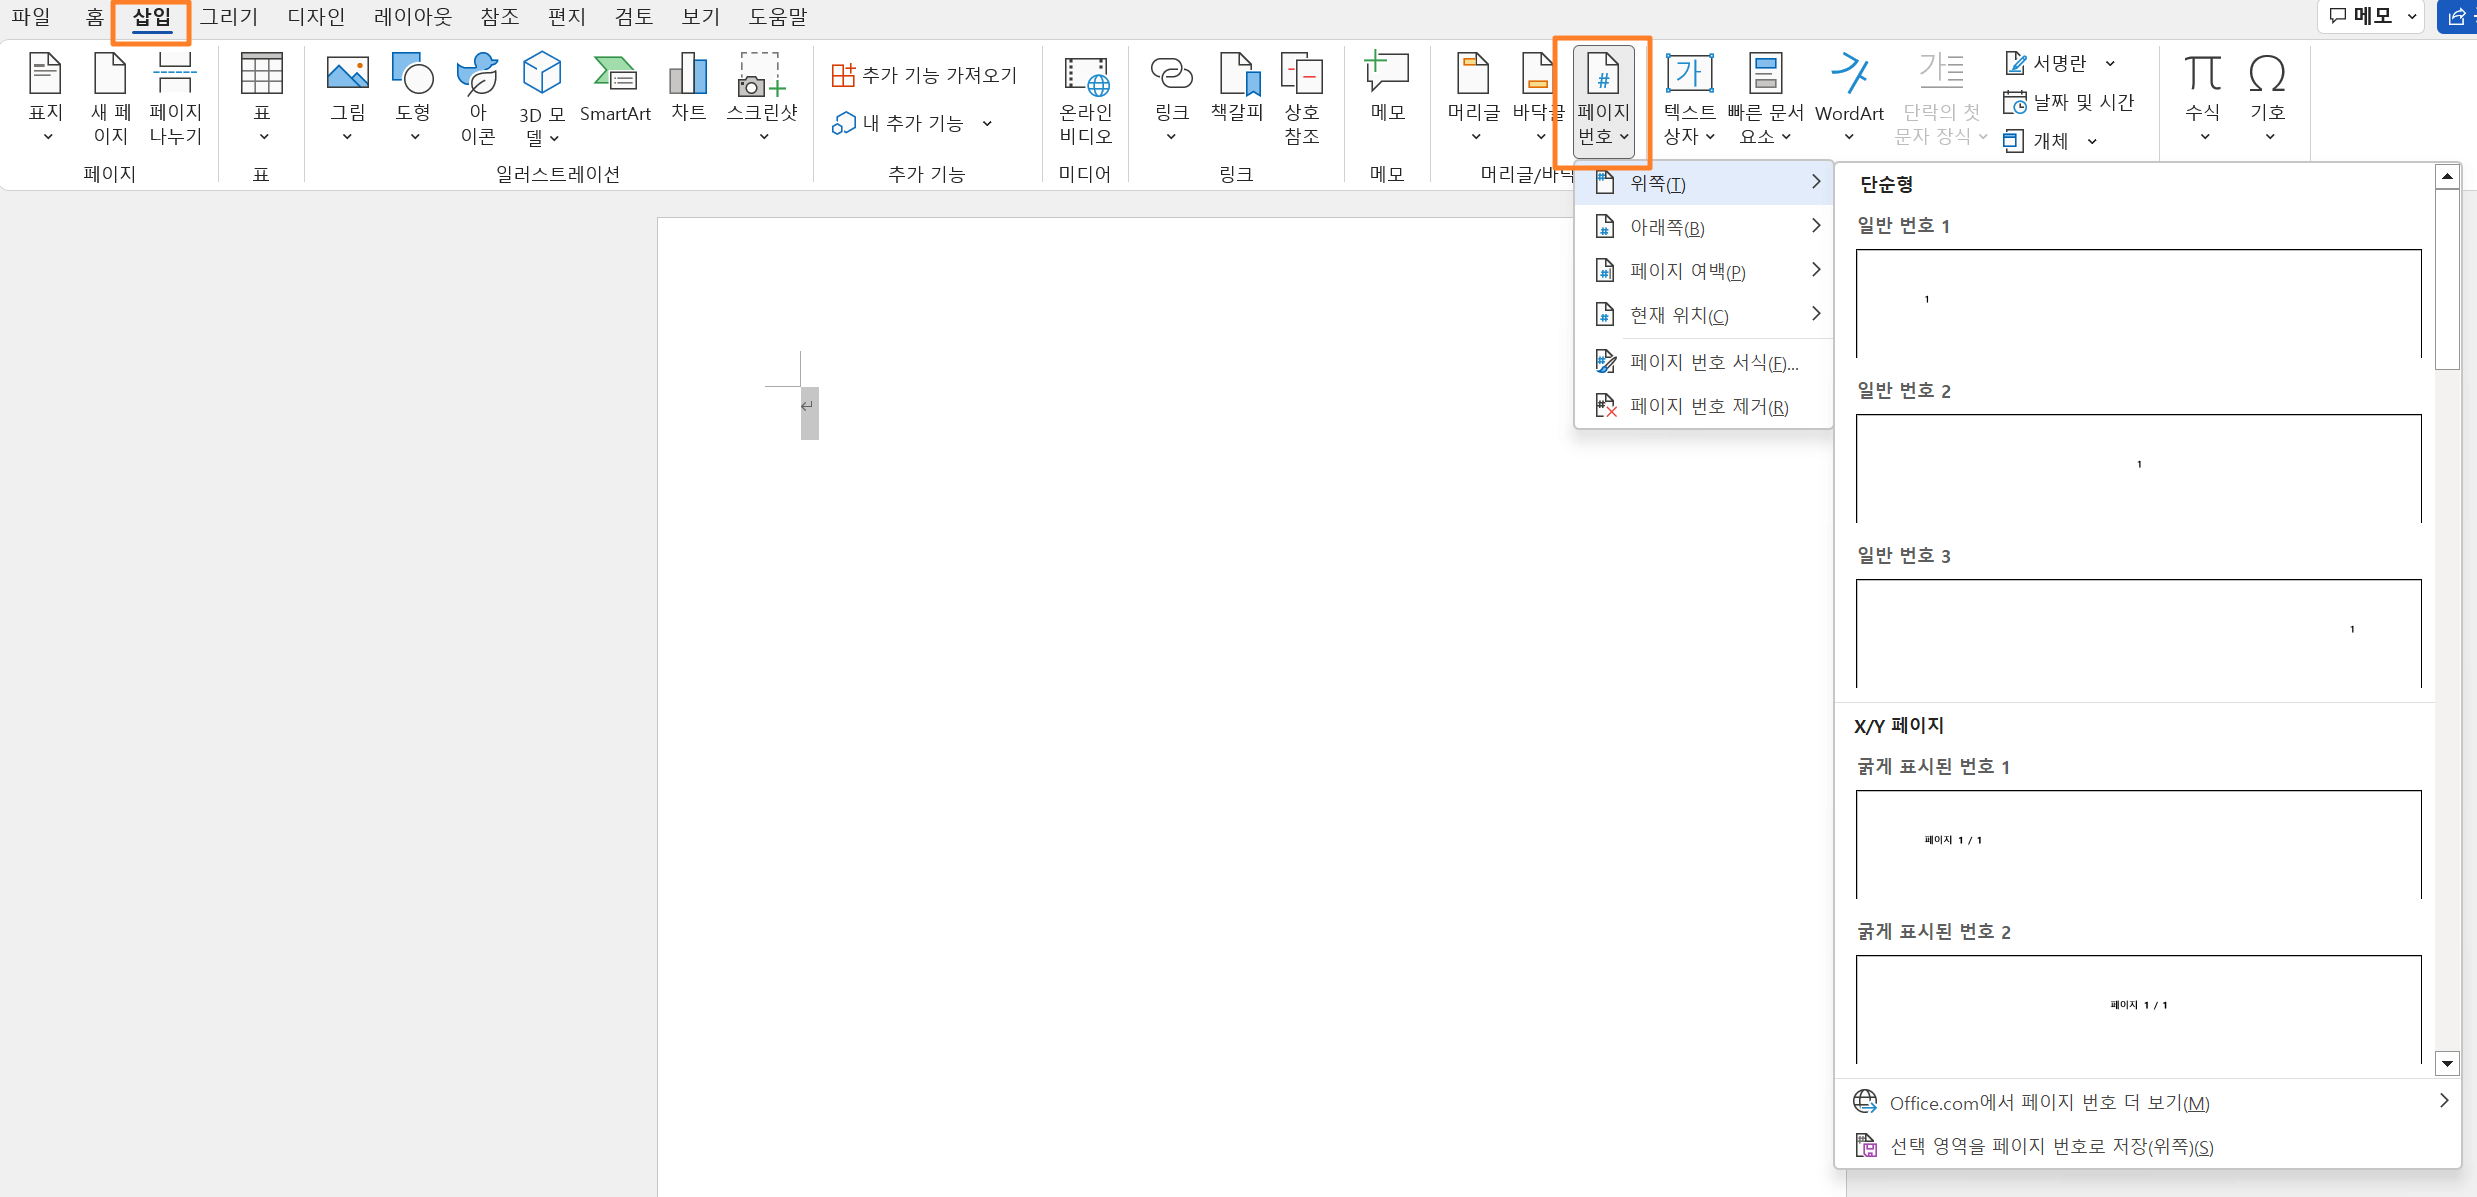Choose the 굵게 표시된 번호 1 style
Viewport: 2477px width, 1197px height.
(2137, 843)
